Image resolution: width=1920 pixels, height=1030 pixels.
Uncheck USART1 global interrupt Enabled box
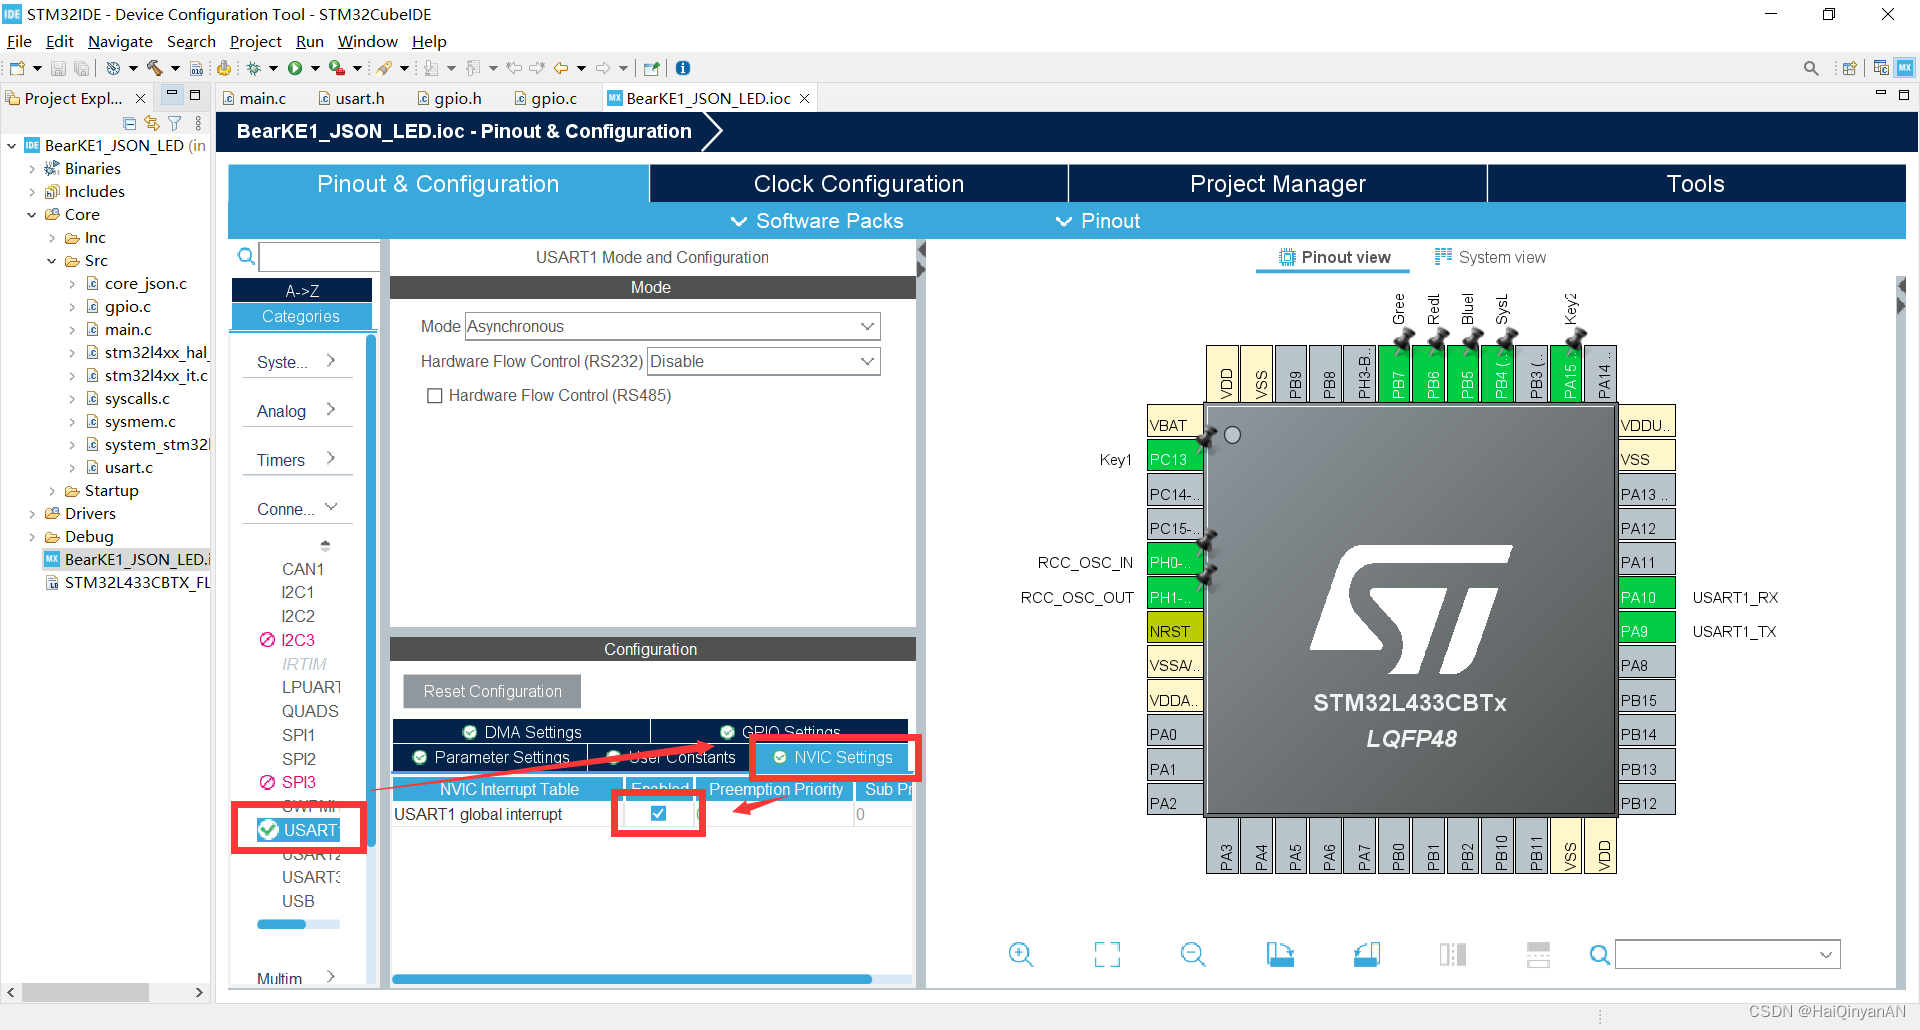[x=658, y=813]
